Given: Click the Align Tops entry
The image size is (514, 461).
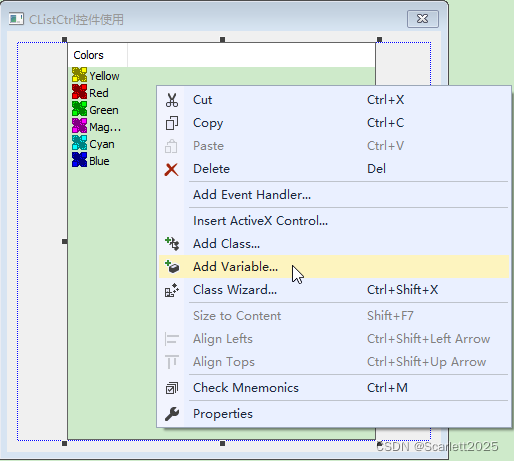Looking at the screenshot, I should pos(334,362).
